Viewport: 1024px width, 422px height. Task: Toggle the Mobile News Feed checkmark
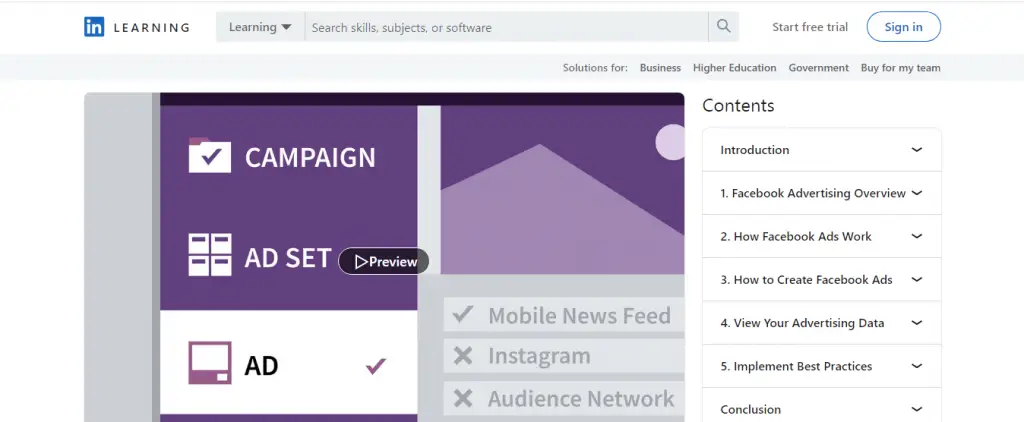462,314
